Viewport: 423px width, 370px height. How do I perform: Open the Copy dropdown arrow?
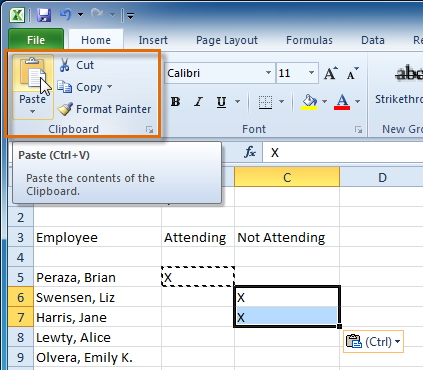[x=109, y=87]
